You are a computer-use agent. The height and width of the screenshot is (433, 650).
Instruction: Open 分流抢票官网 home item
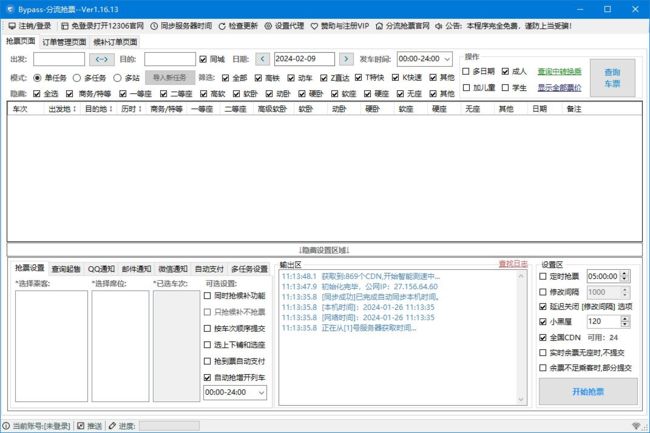click(x=403, y=26)
